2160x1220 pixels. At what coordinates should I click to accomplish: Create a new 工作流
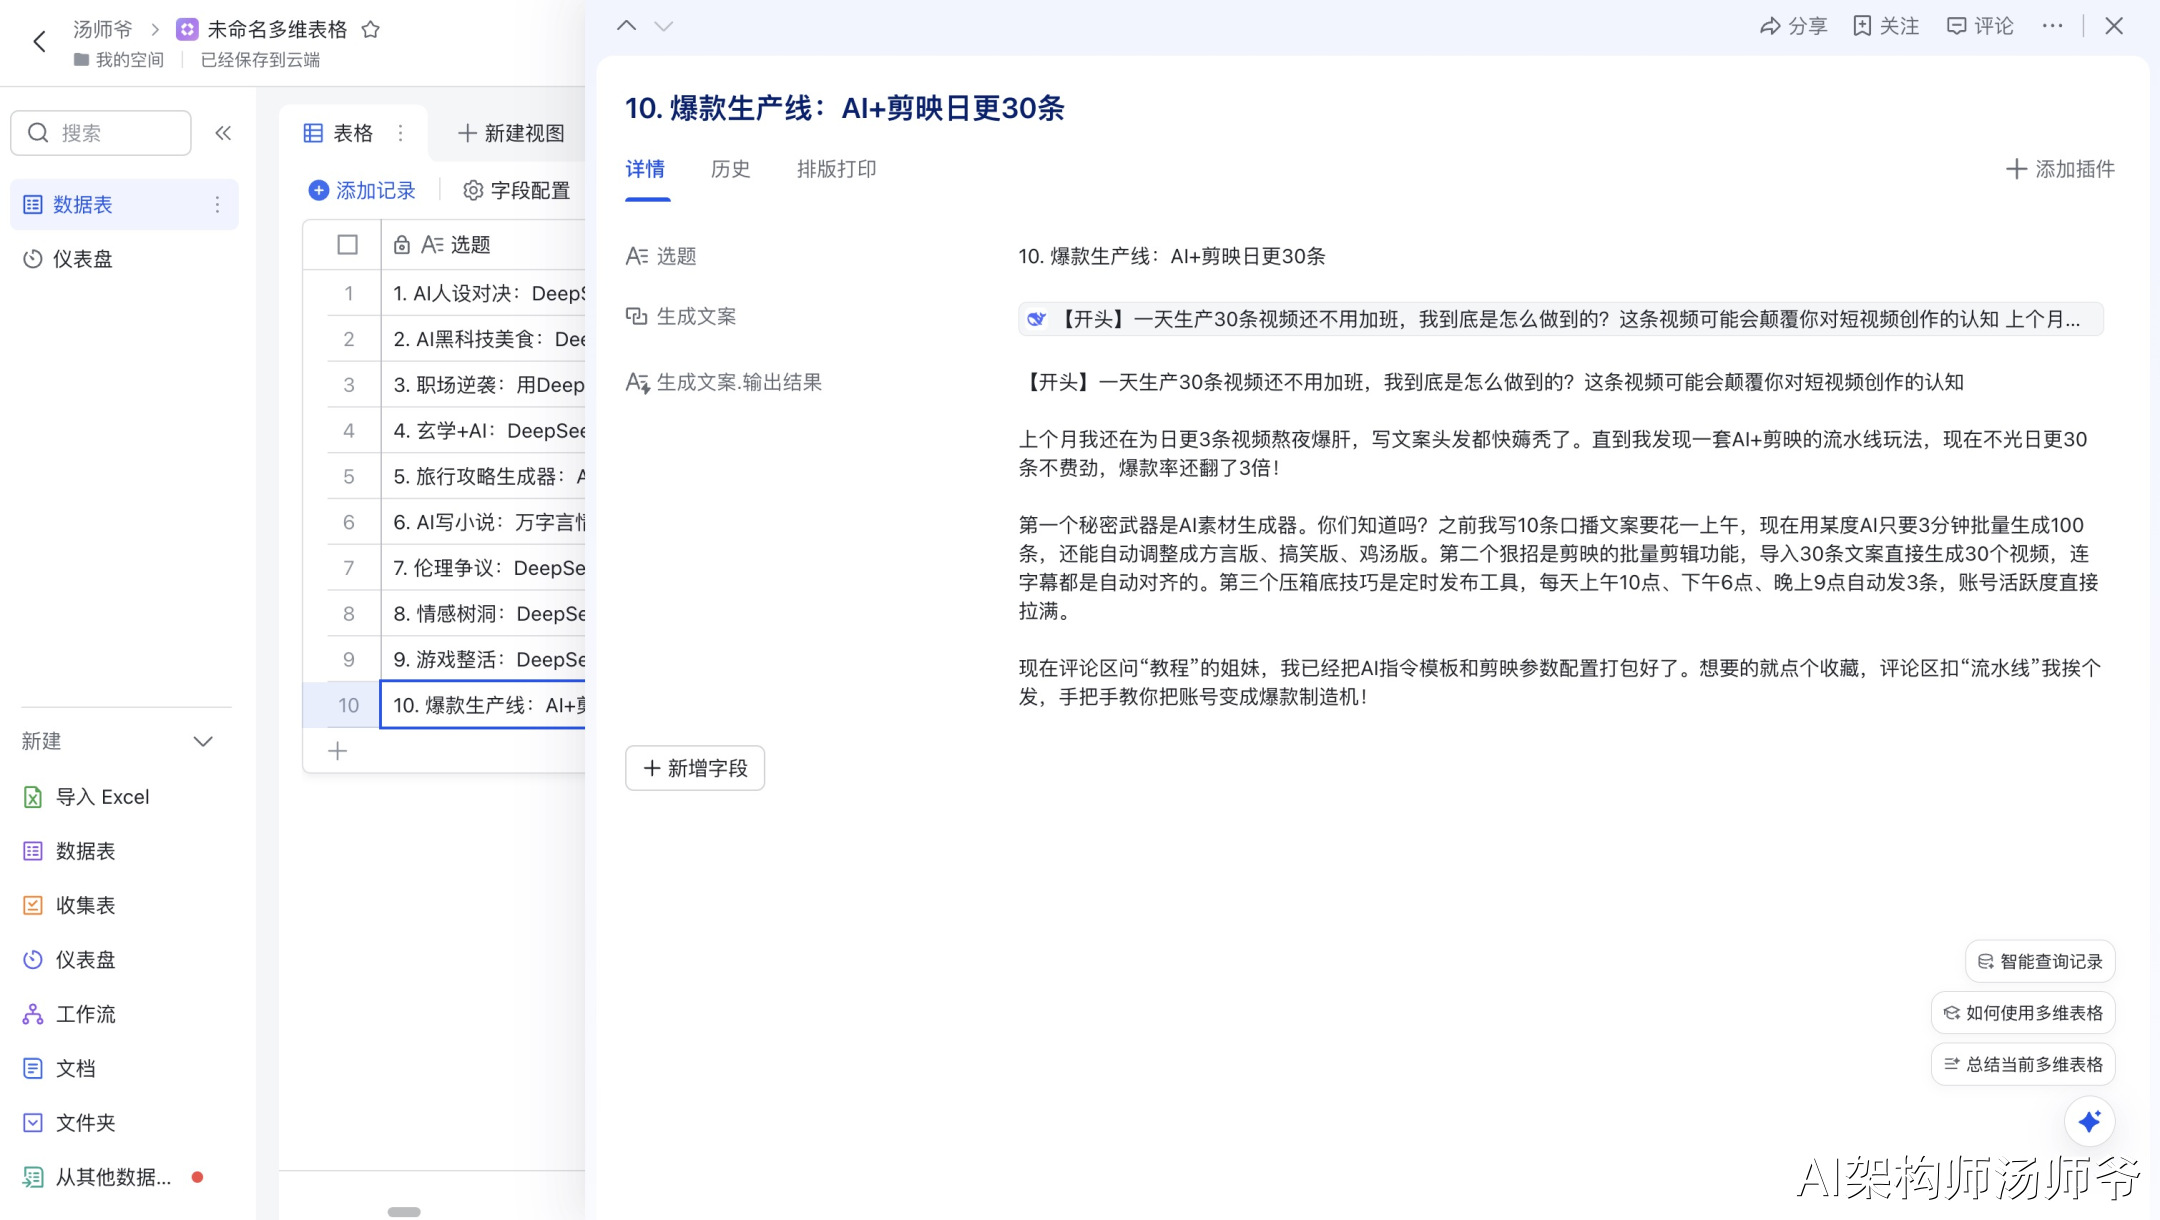pyautogui.click(x=69, y=1014)
